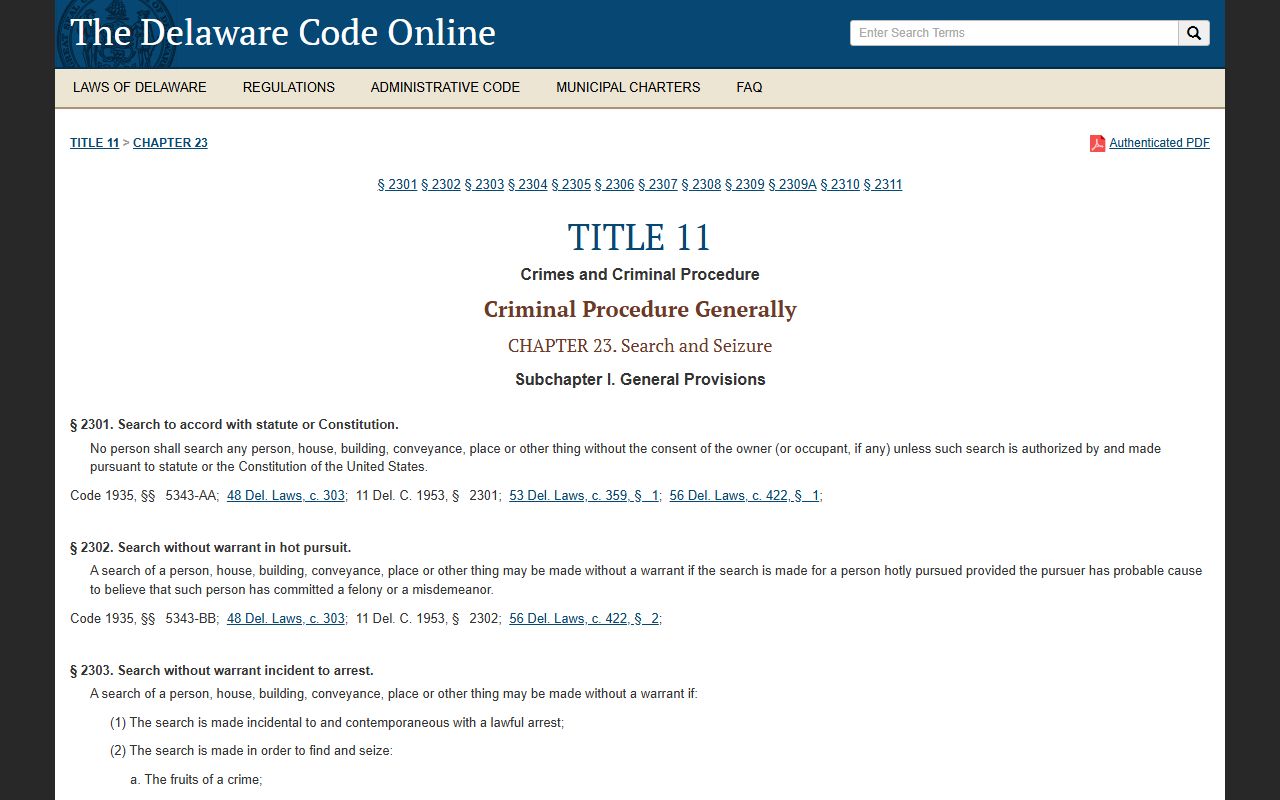The width and height of the screenshot is (1280, 800).
Task: Click 'Code 1935, §§ 5343-AA' citation text
Action: coord(144,495)
